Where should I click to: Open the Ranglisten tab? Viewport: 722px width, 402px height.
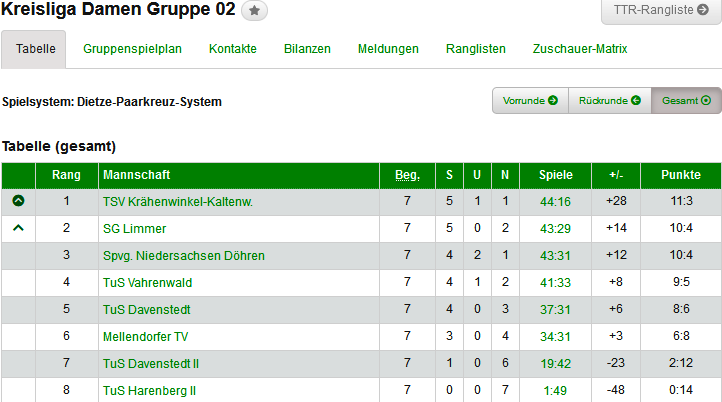476,49
